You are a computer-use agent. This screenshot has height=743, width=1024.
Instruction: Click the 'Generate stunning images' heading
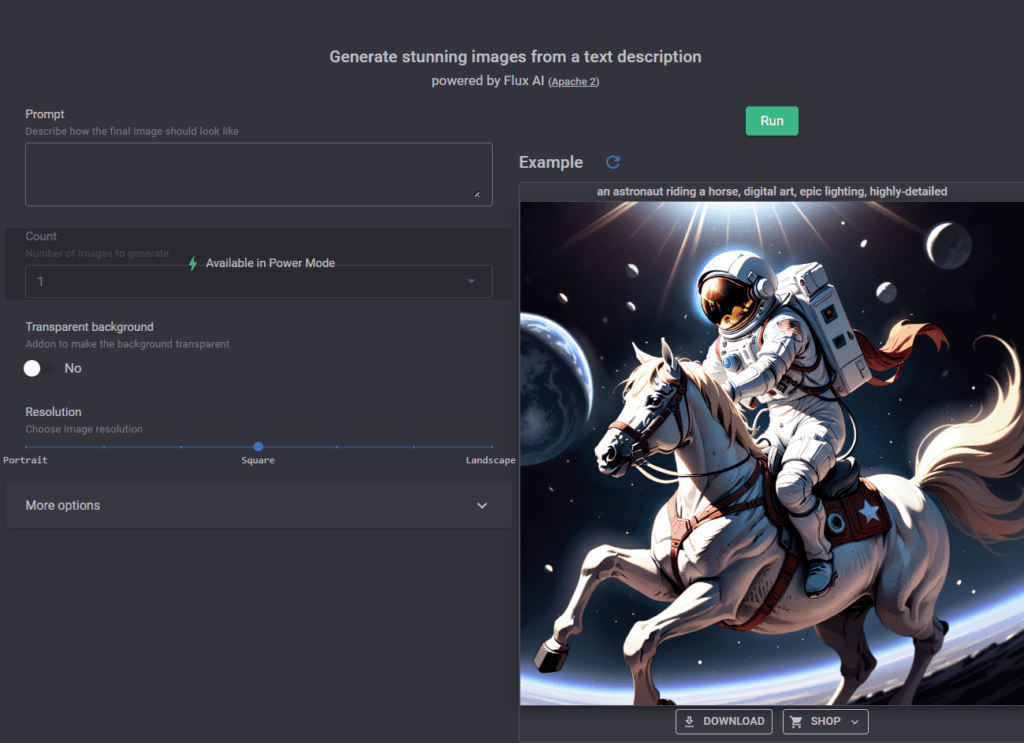pyautogui.click(x=515, y=57)
